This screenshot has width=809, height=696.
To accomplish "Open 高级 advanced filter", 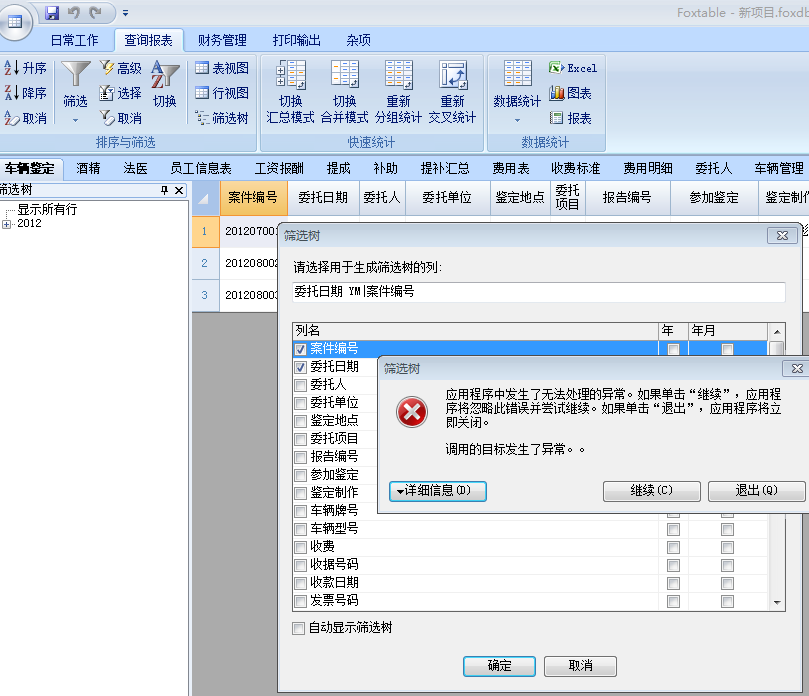I will coord(107,68).
